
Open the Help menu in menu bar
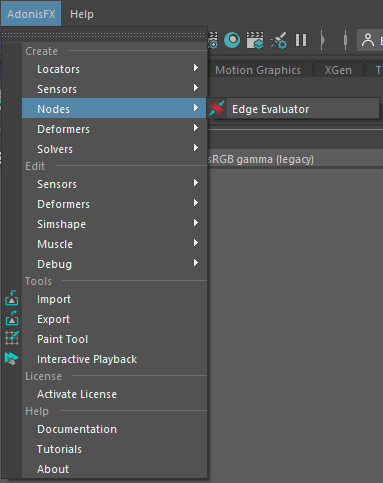click(82, 14)
